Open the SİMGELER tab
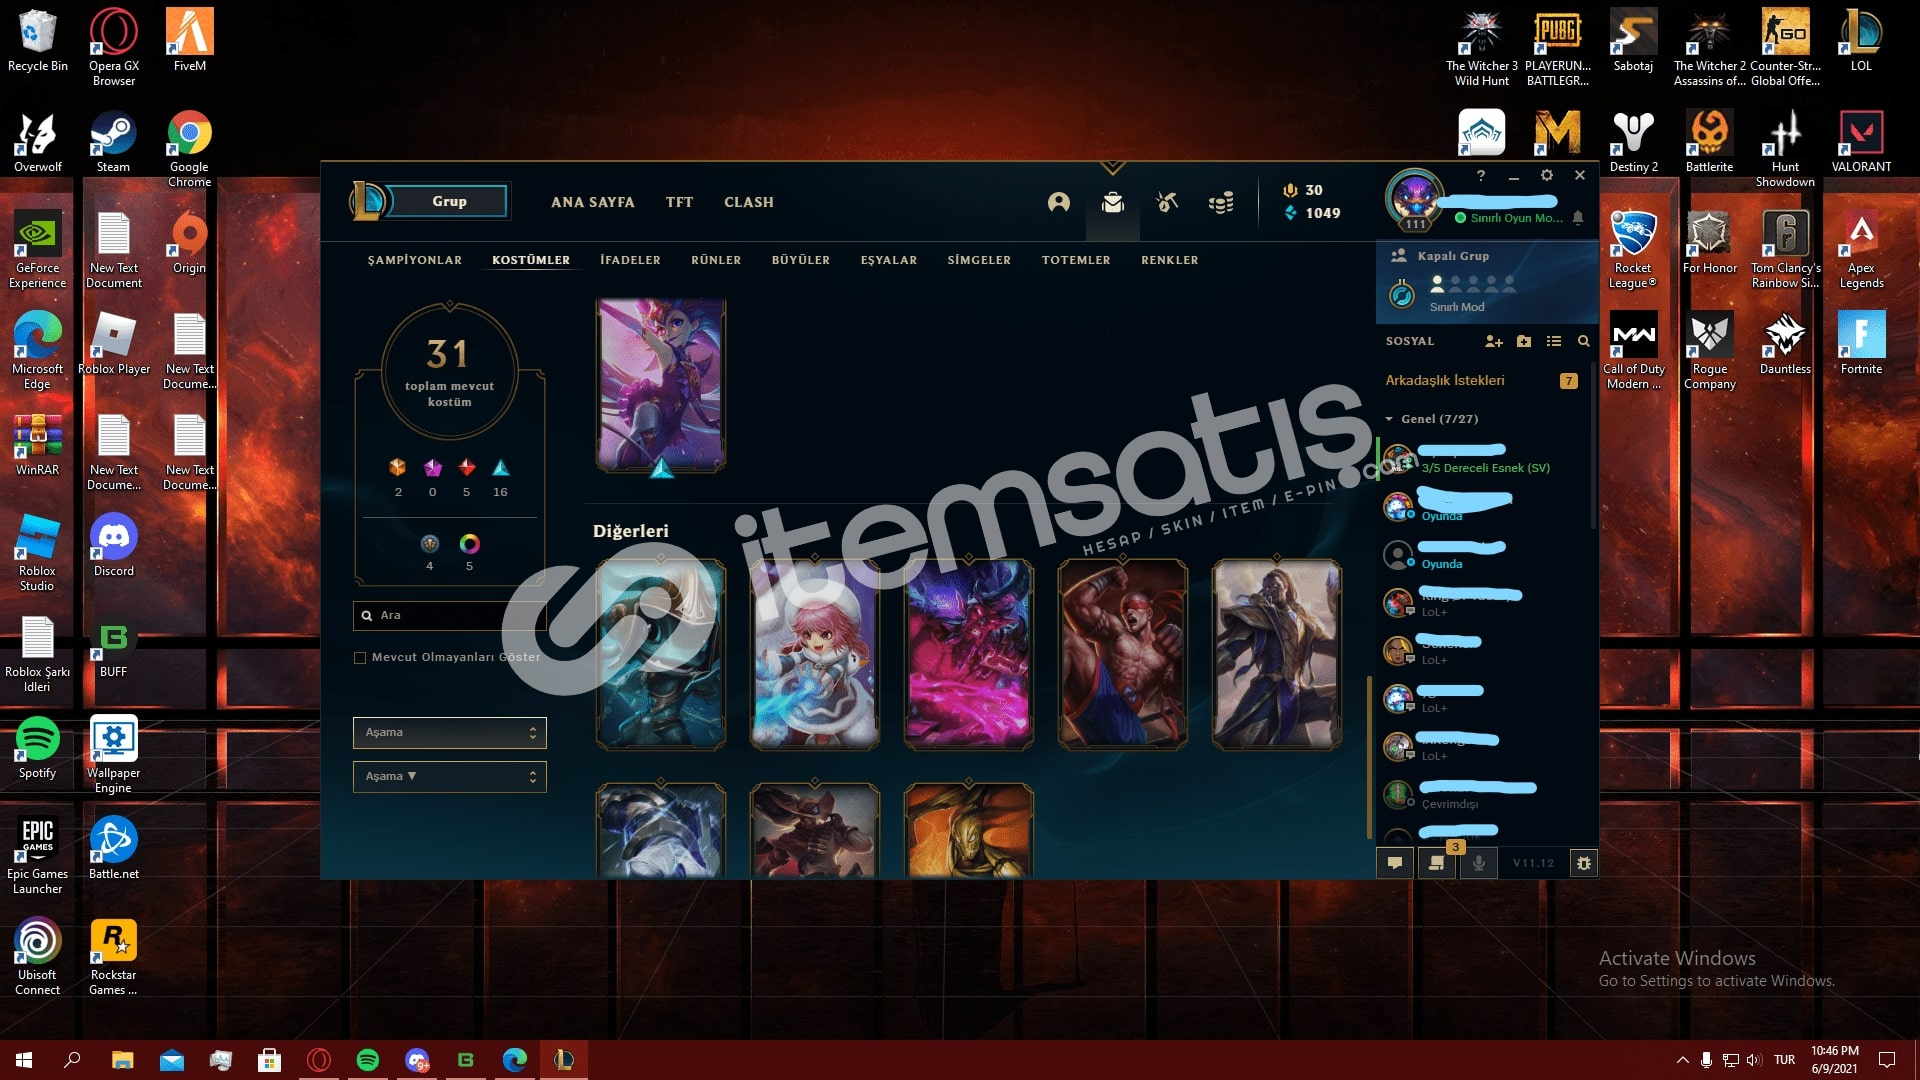This screenshot has height=1080, width=1920. [979, 260]
